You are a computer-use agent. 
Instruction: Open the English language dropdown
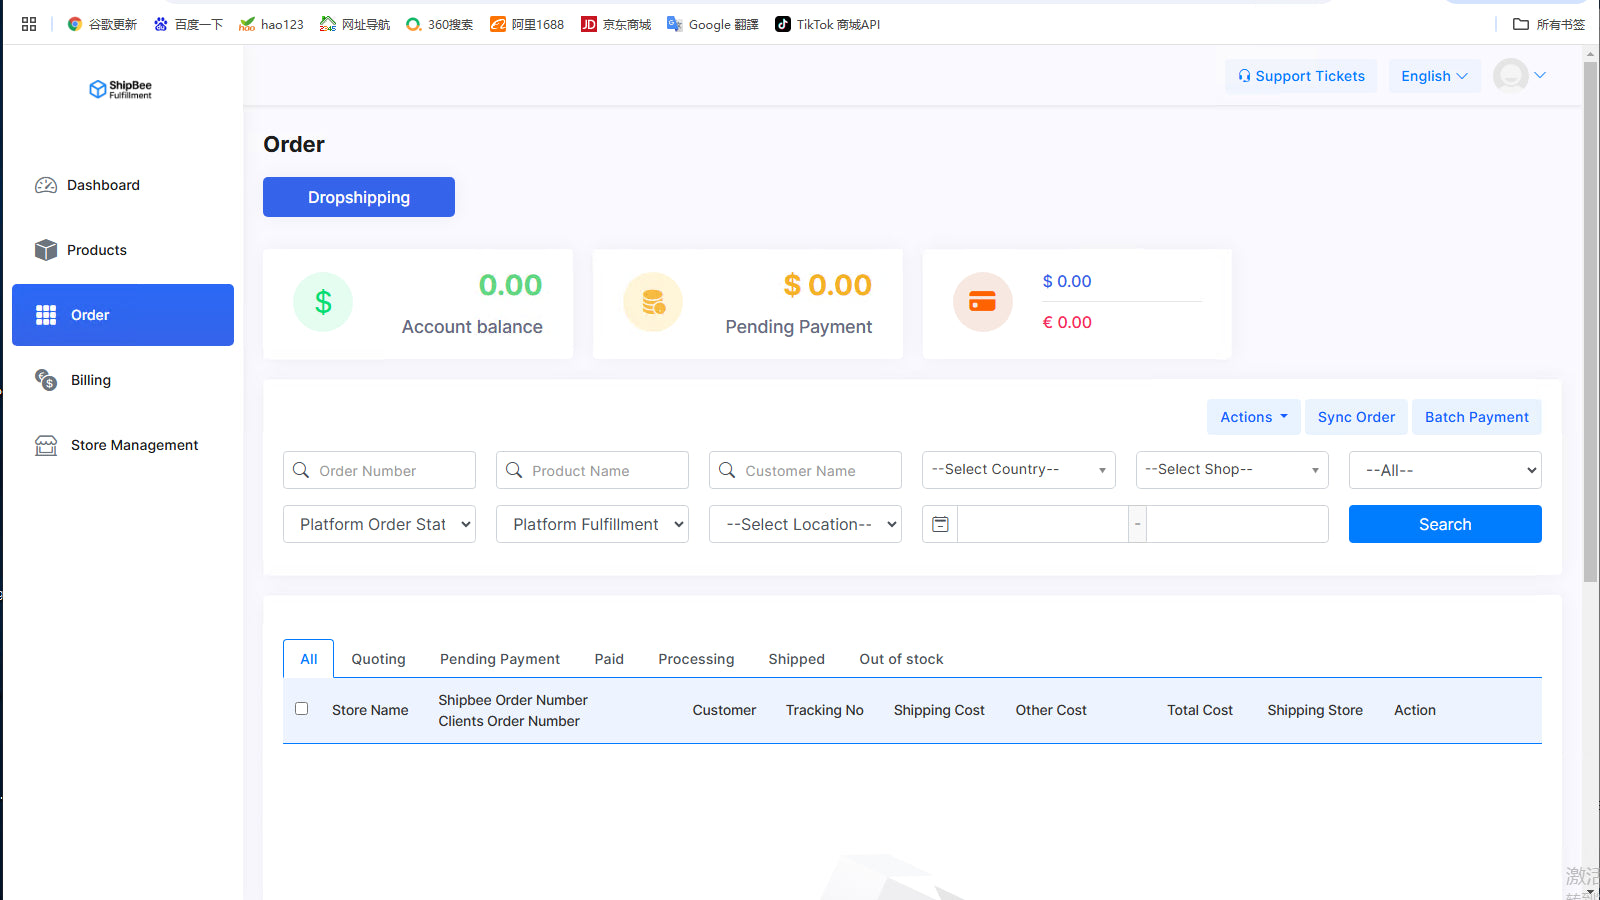click(1435, 76)
